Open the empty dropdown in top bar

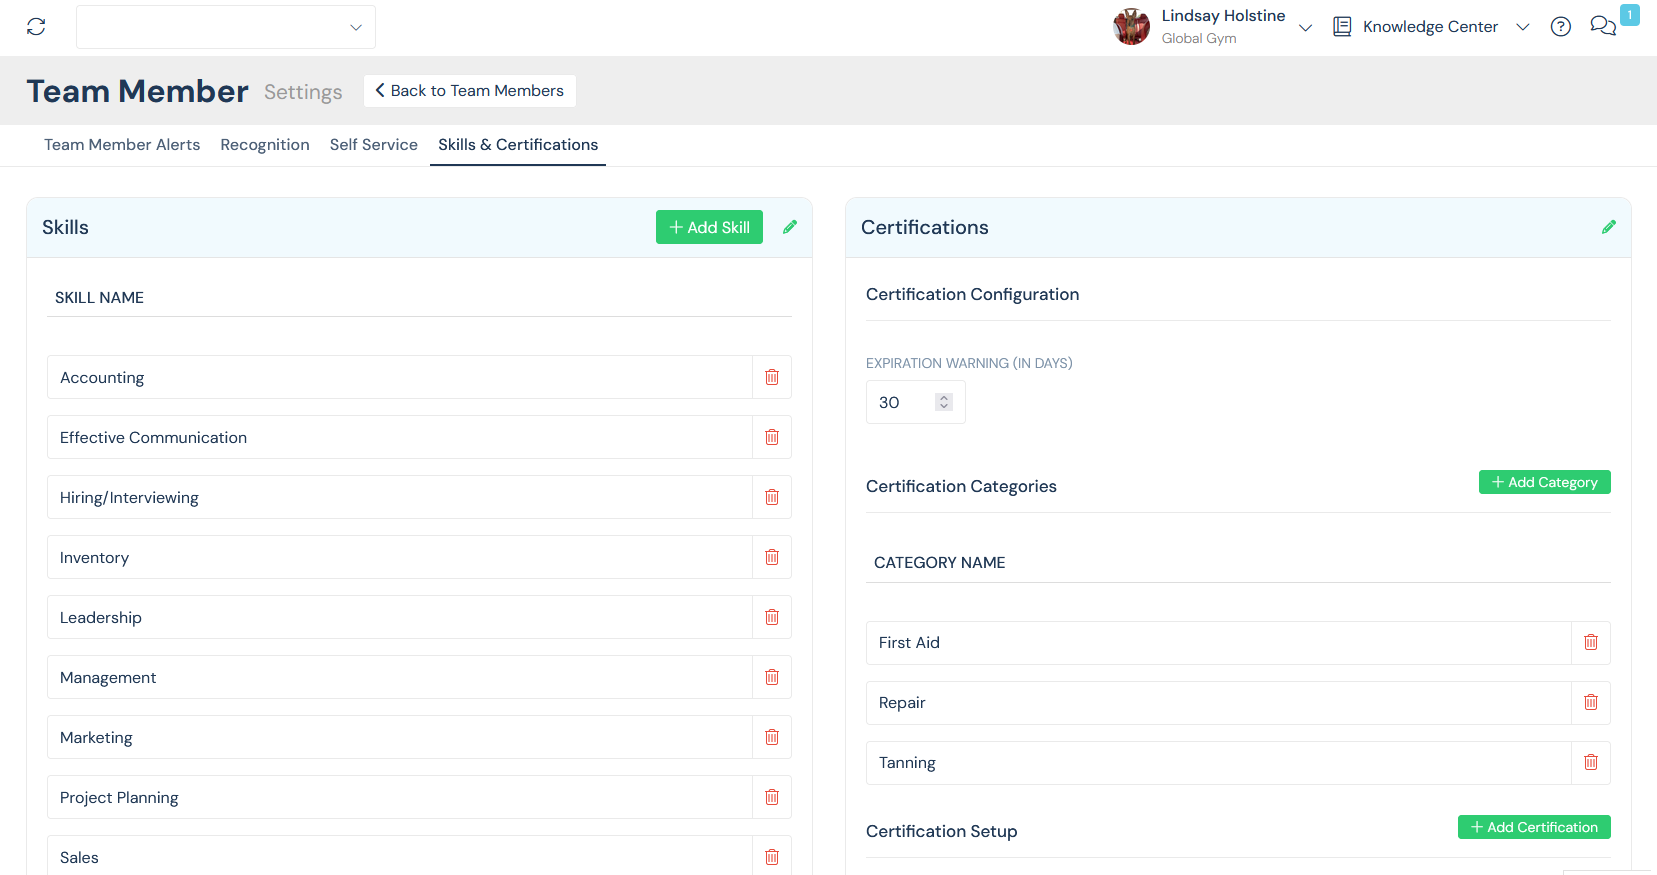tap(226, 27)
